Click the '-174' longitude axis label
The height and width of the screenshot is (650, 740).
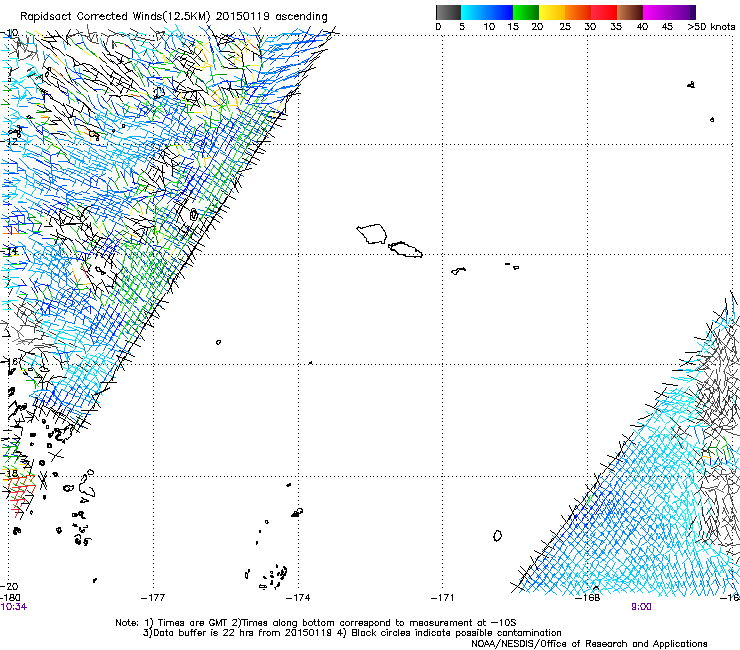pyautogui.click(x=298, y=598)
